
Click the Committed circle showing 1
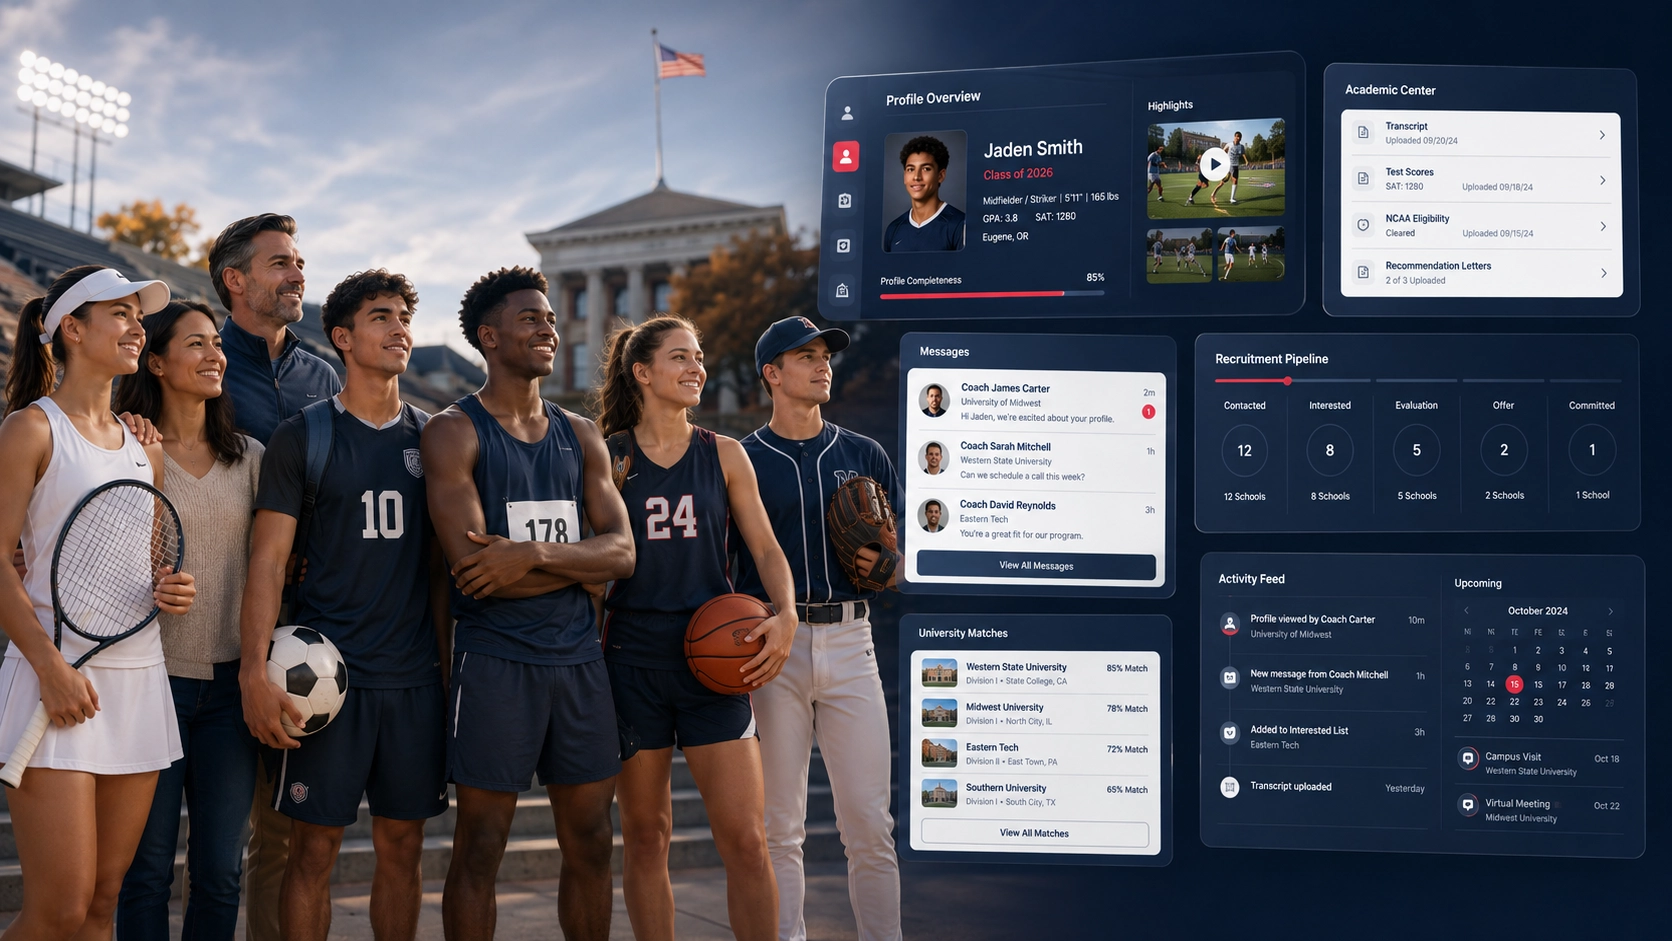1592,450
